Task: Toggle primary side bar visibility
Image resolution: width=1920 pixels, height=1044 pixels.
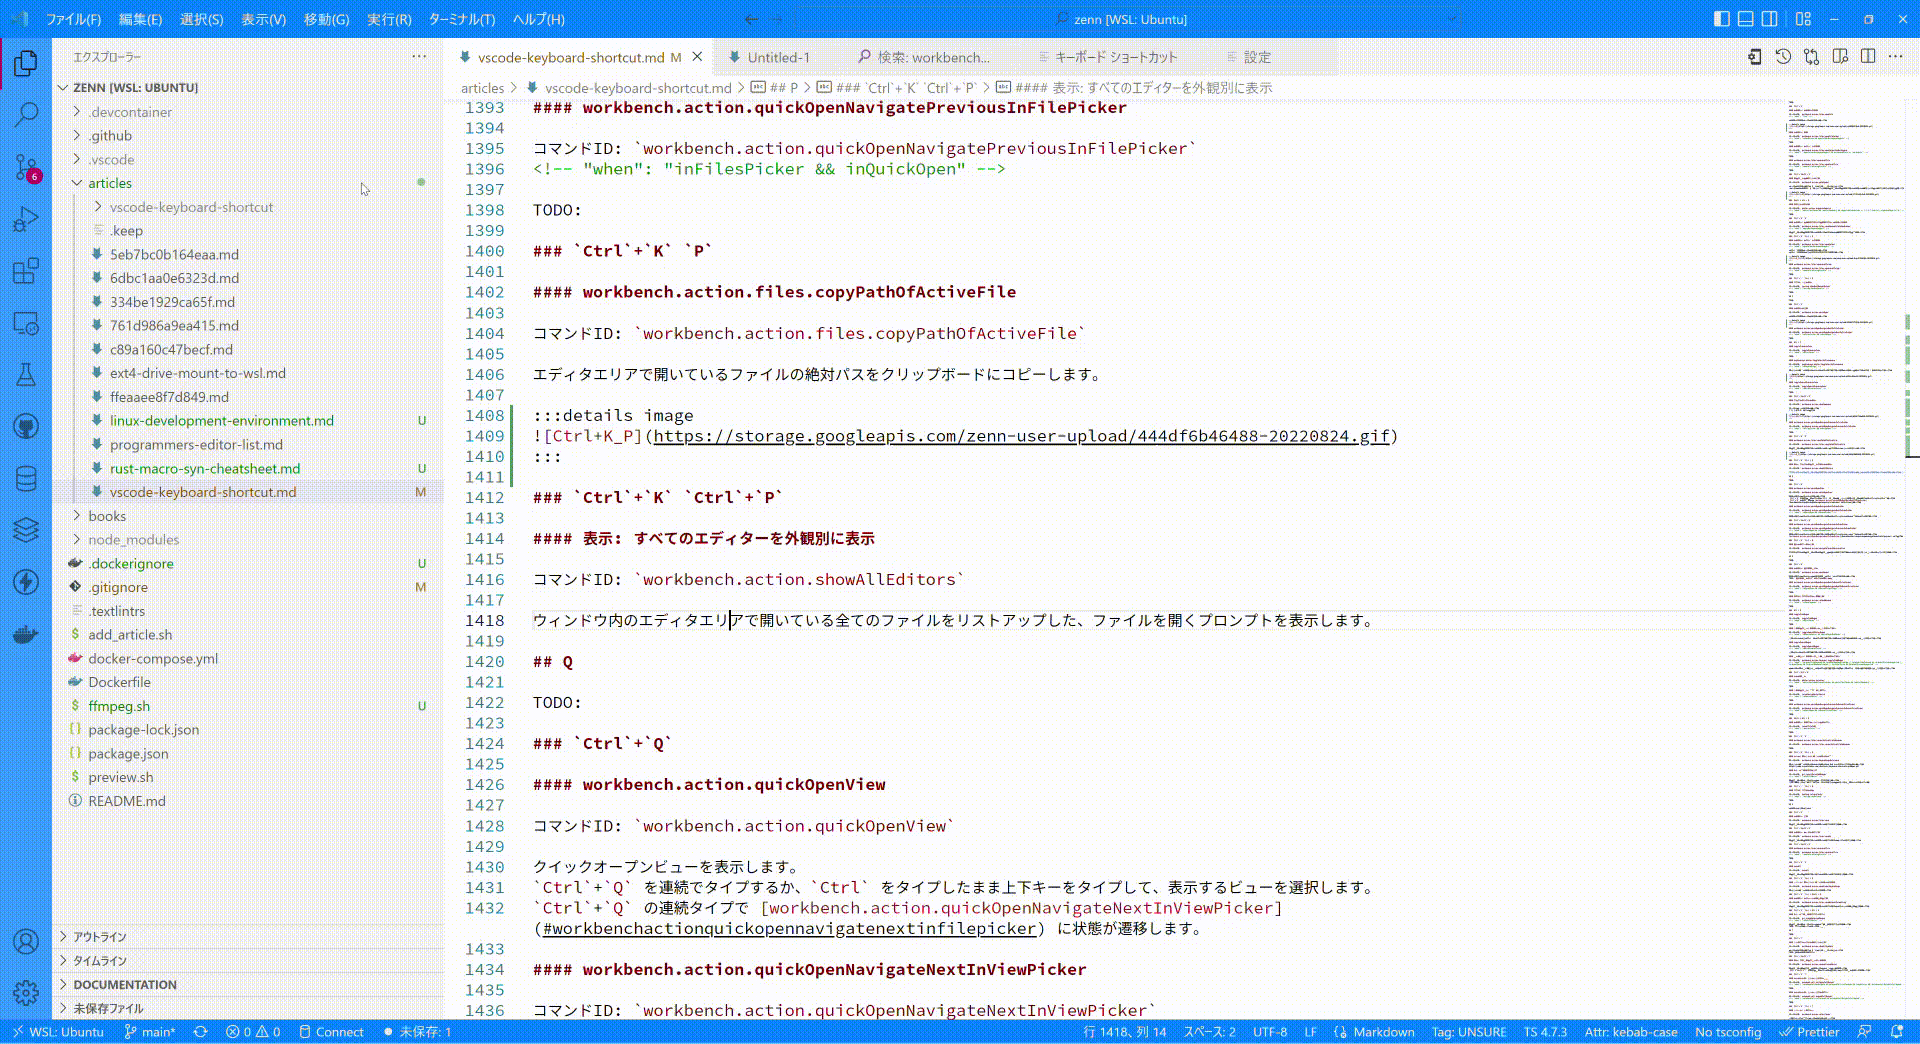Action: 1721,19
